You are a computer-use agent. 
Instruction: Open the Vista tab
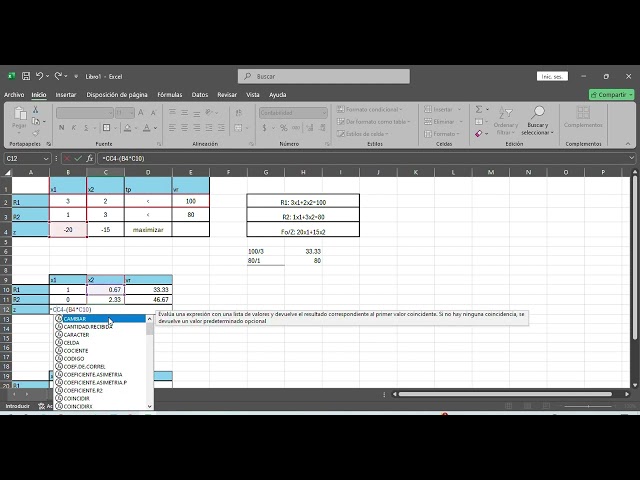click(x=253, y=95)
